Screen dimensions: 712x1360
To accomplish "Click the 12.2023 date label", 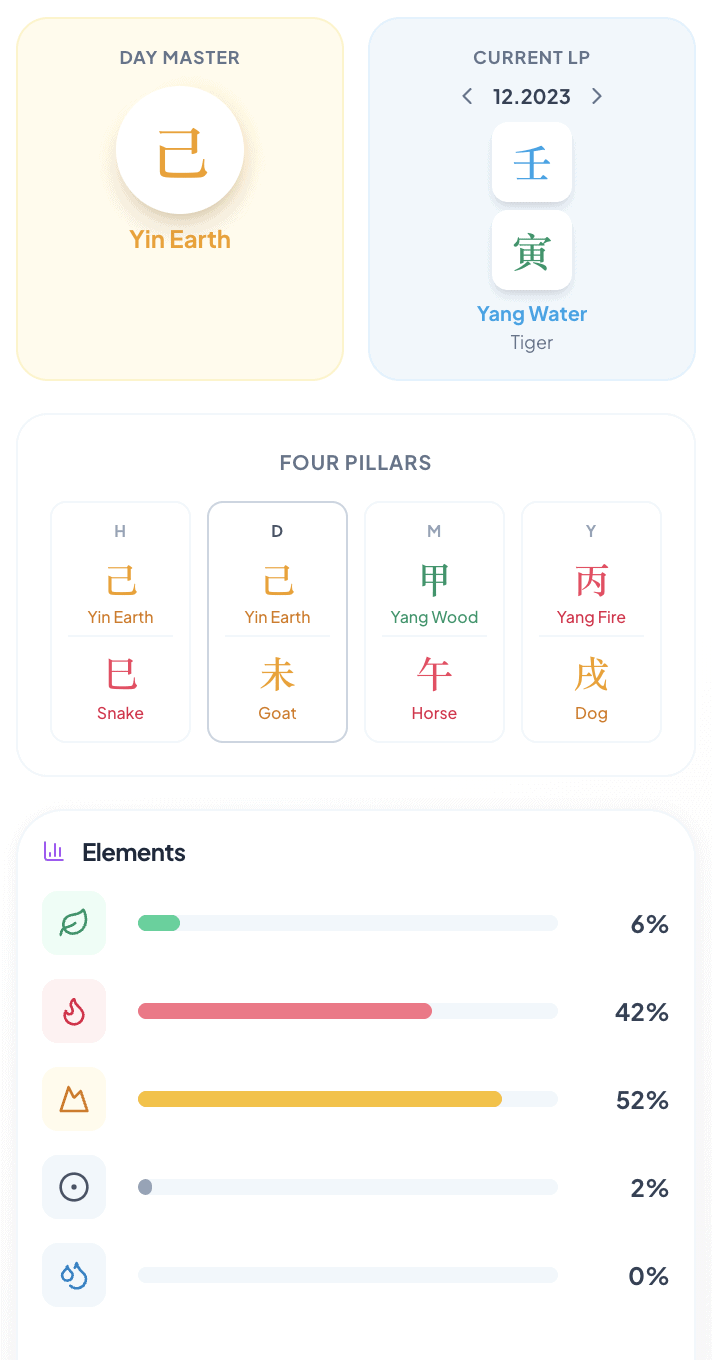I will [x=532, y=96].
